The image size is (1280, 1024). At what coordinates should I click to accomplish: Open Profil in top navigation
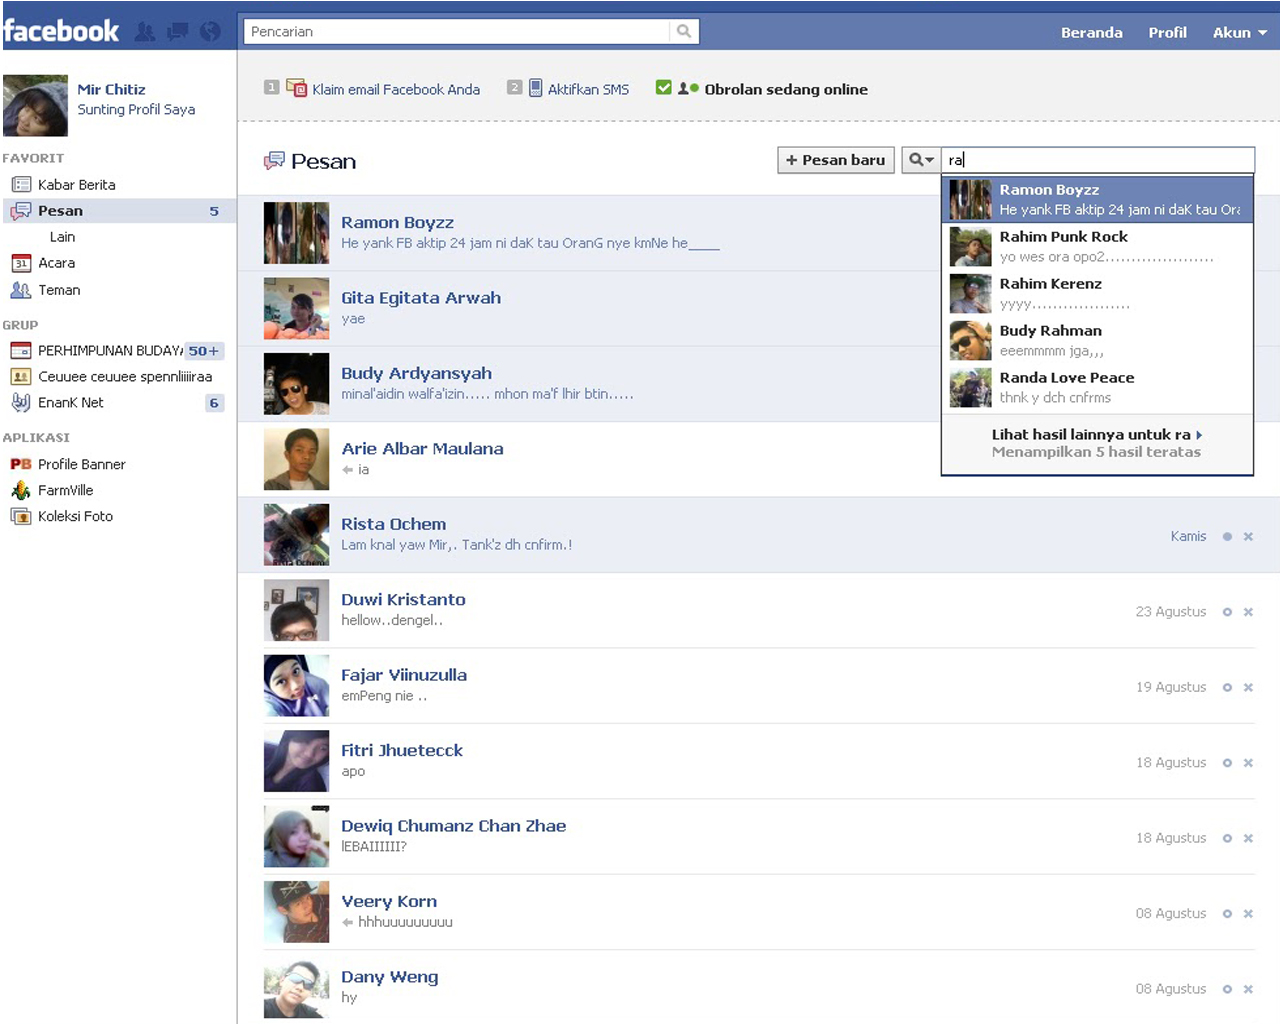click(x=1167, y=32)
